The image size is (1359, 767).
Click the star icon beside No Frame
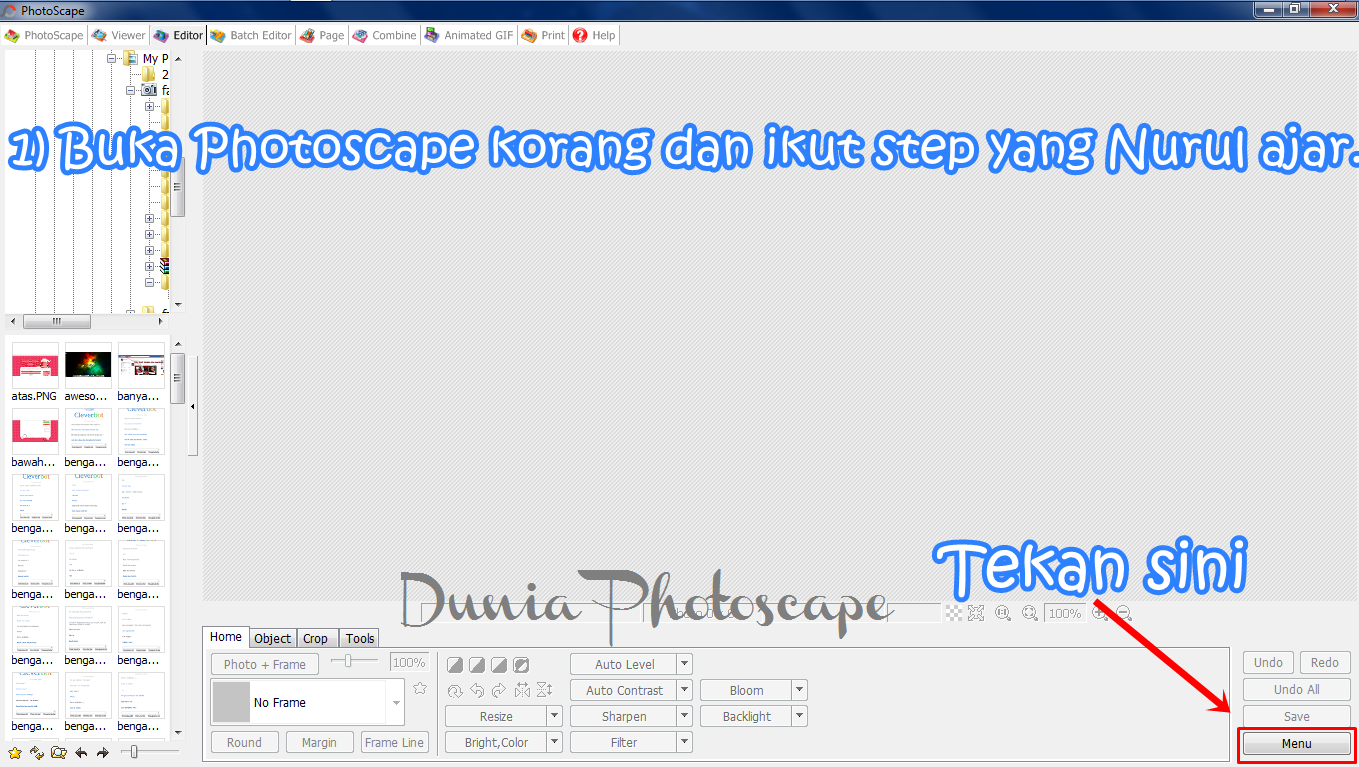pyautogui.click(x=420, y=688)
